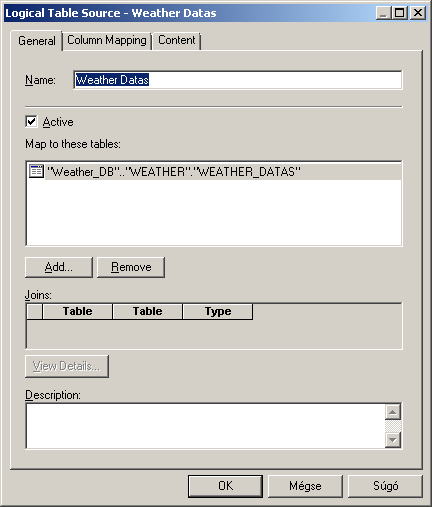
Task: Click into the Name input field
Action: [x=238, y=80]
